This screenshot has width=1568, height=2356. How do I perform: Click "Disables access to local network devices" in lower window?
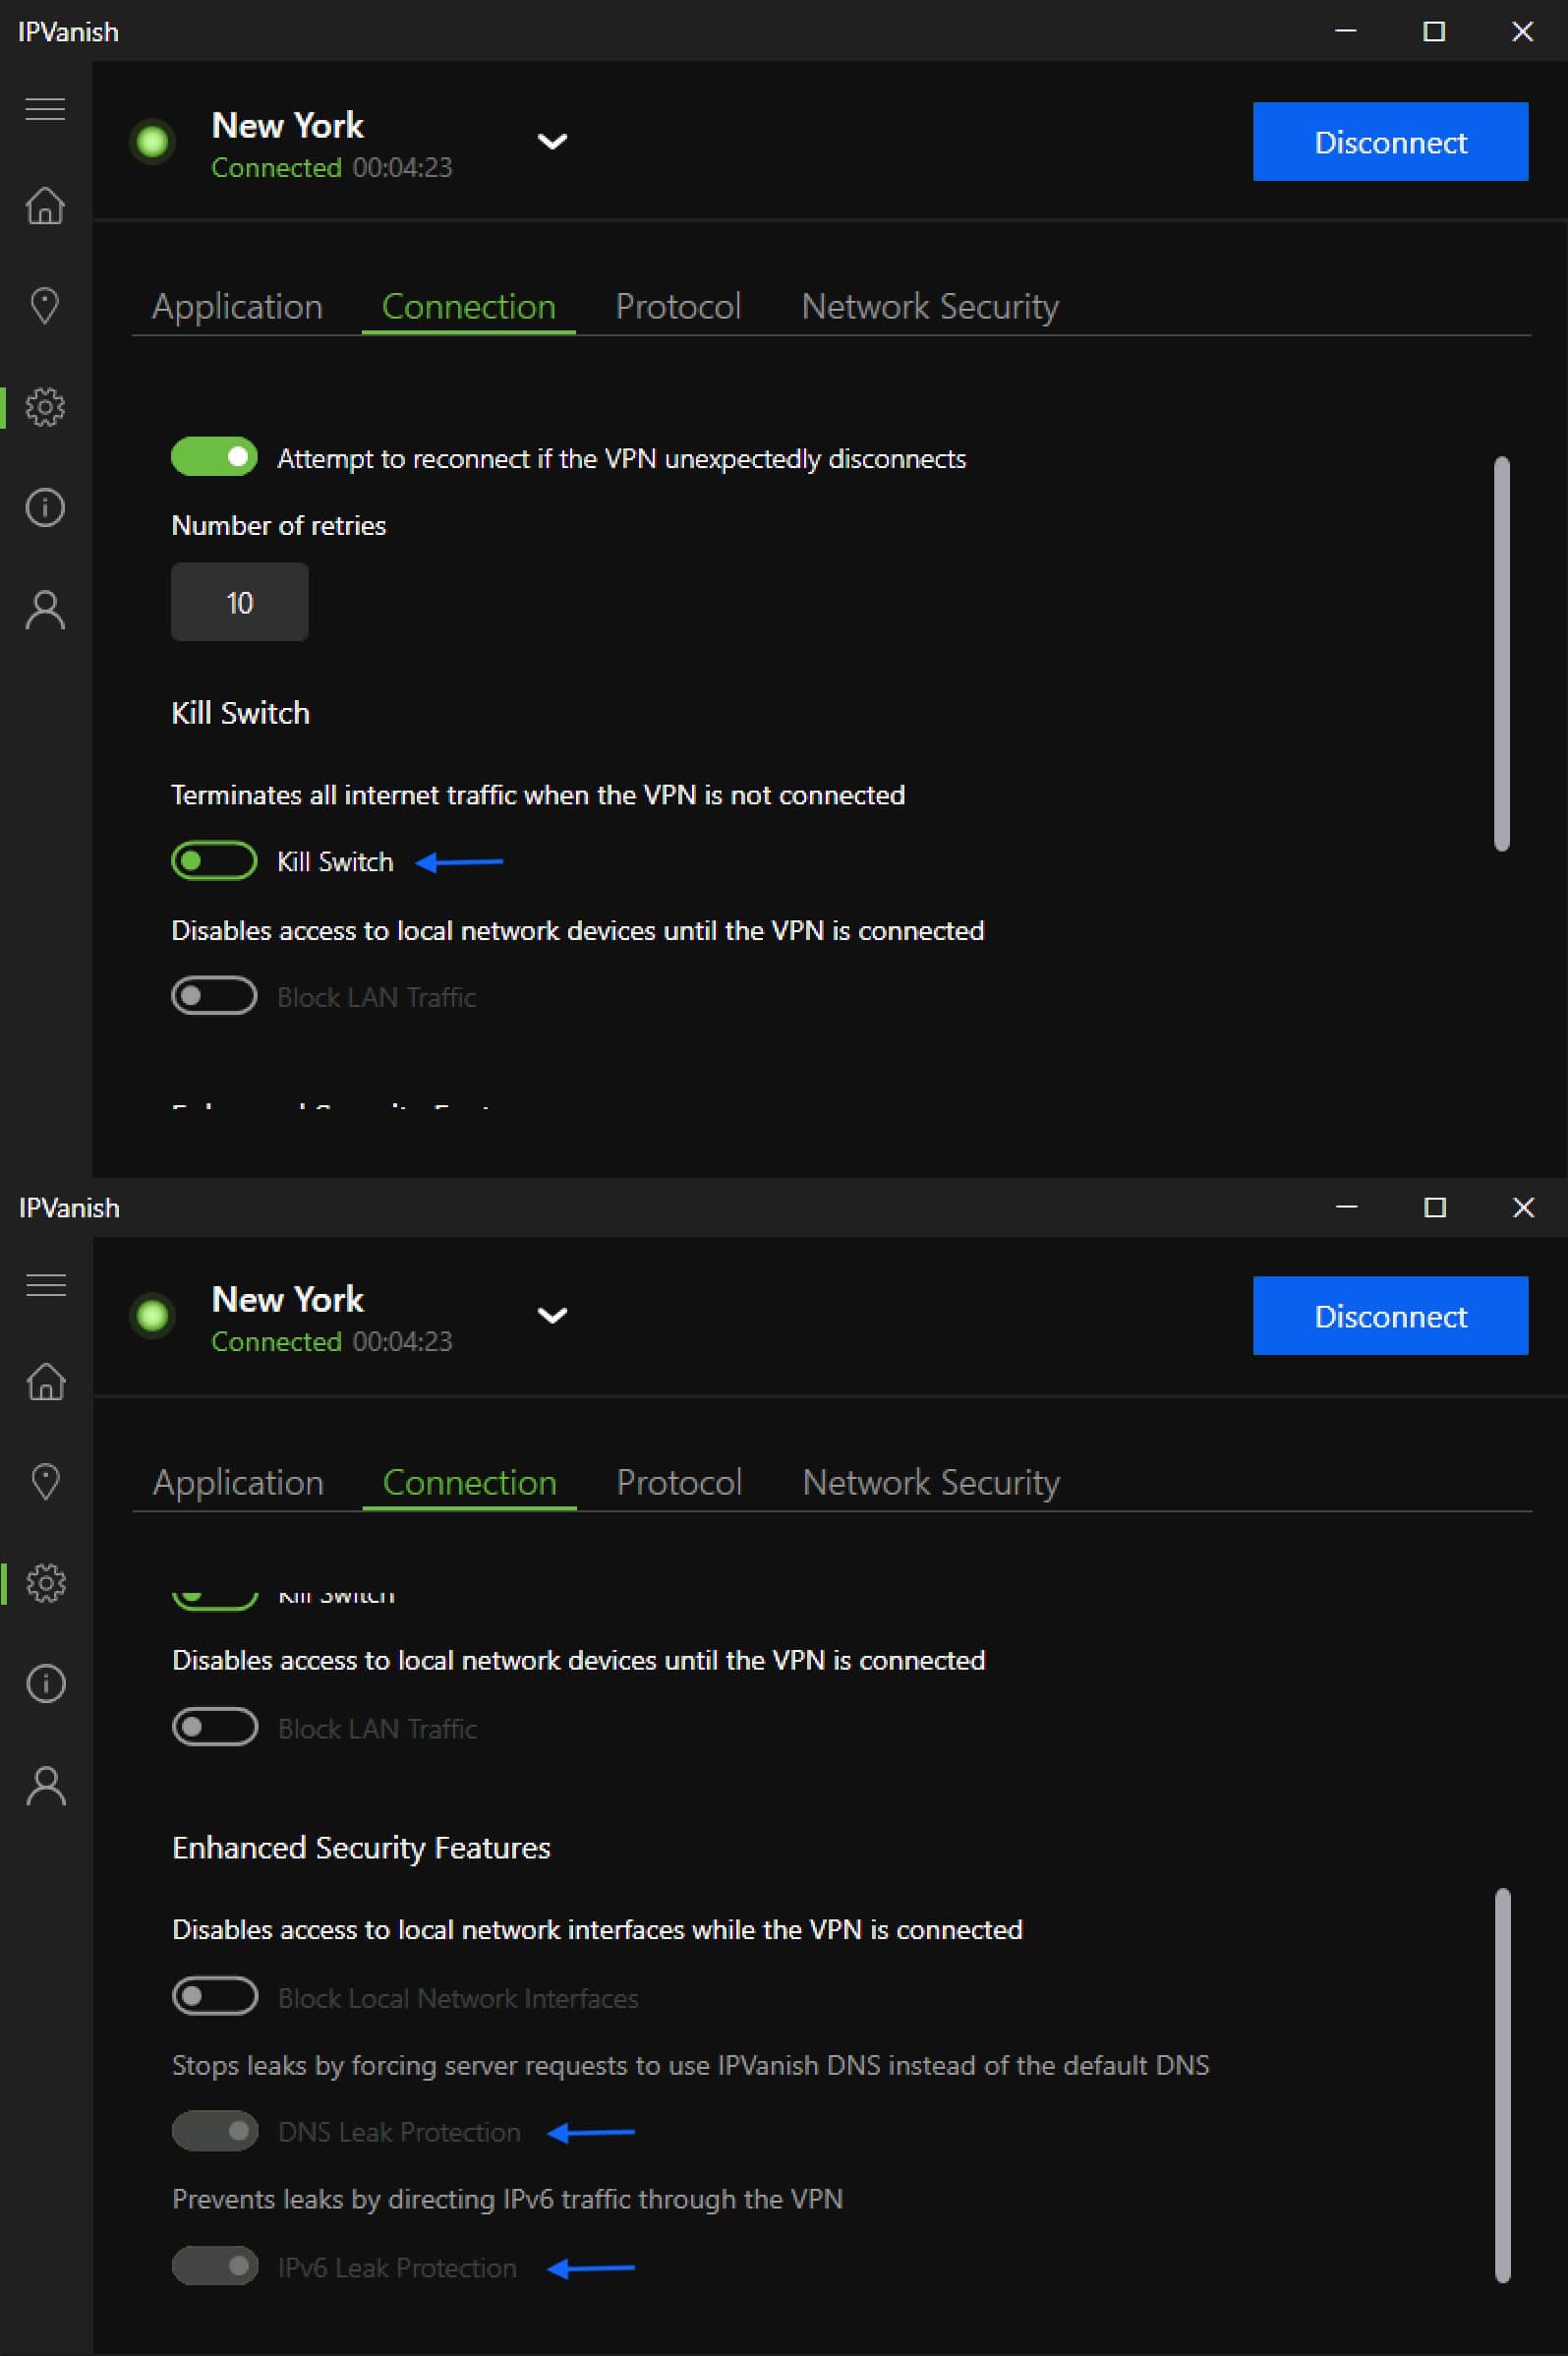pyautogui.click(x=578, y=1660)
